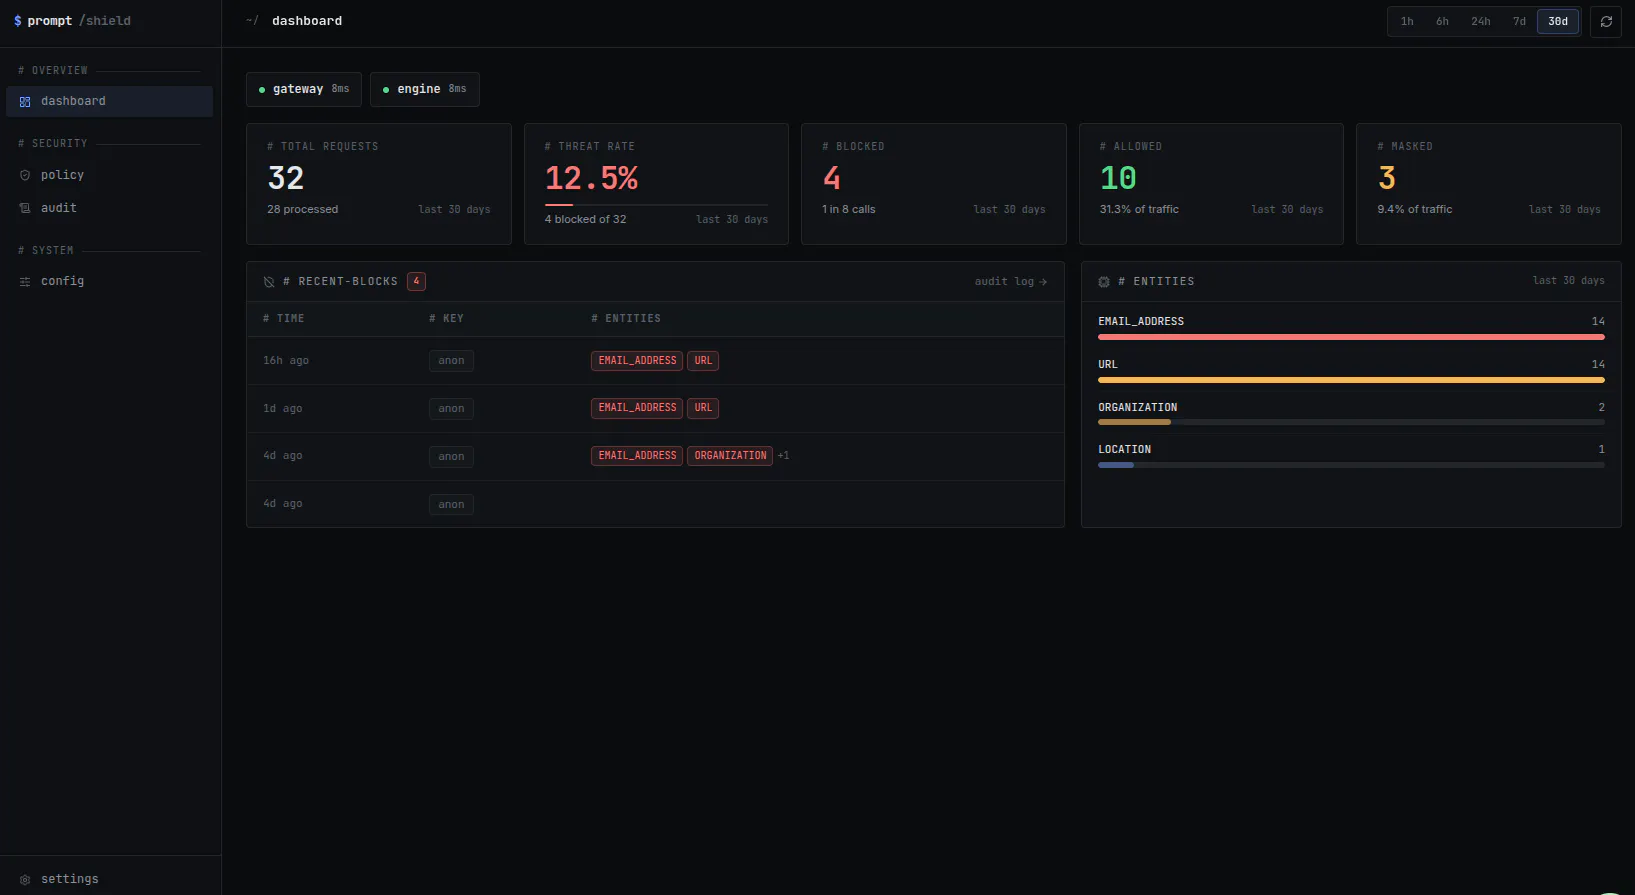The width and height of the screenshot is (1635, 895).
Task: Click the '16h ago' time cell
Action: [286, 361]
